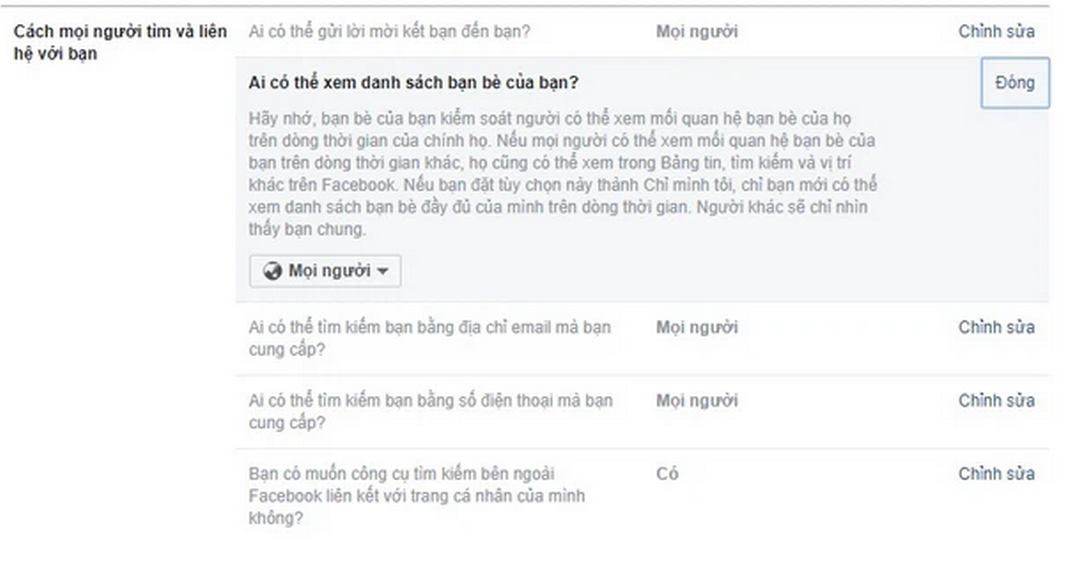Click the heading "Ai có thể xem danh sách bạn bè"
The width and height of the screenshot is (1080, 575).
(413, 83)
